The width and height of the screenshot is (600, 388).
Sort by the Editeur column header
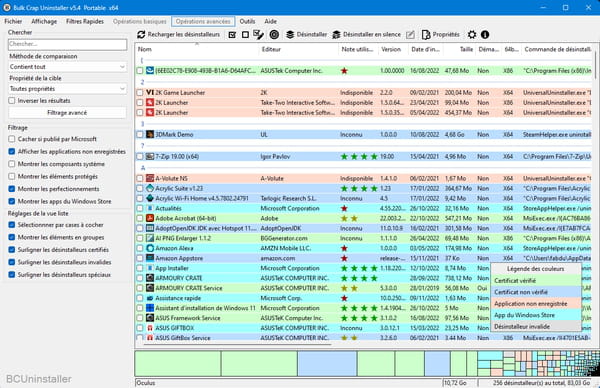(x=298, y=49)
